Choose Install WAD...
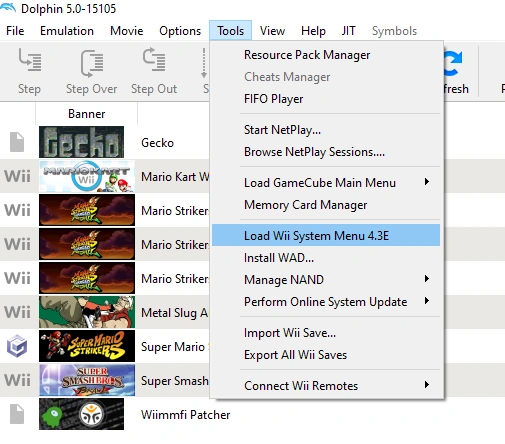The image size is (505, 444). [x=326, y=258]
